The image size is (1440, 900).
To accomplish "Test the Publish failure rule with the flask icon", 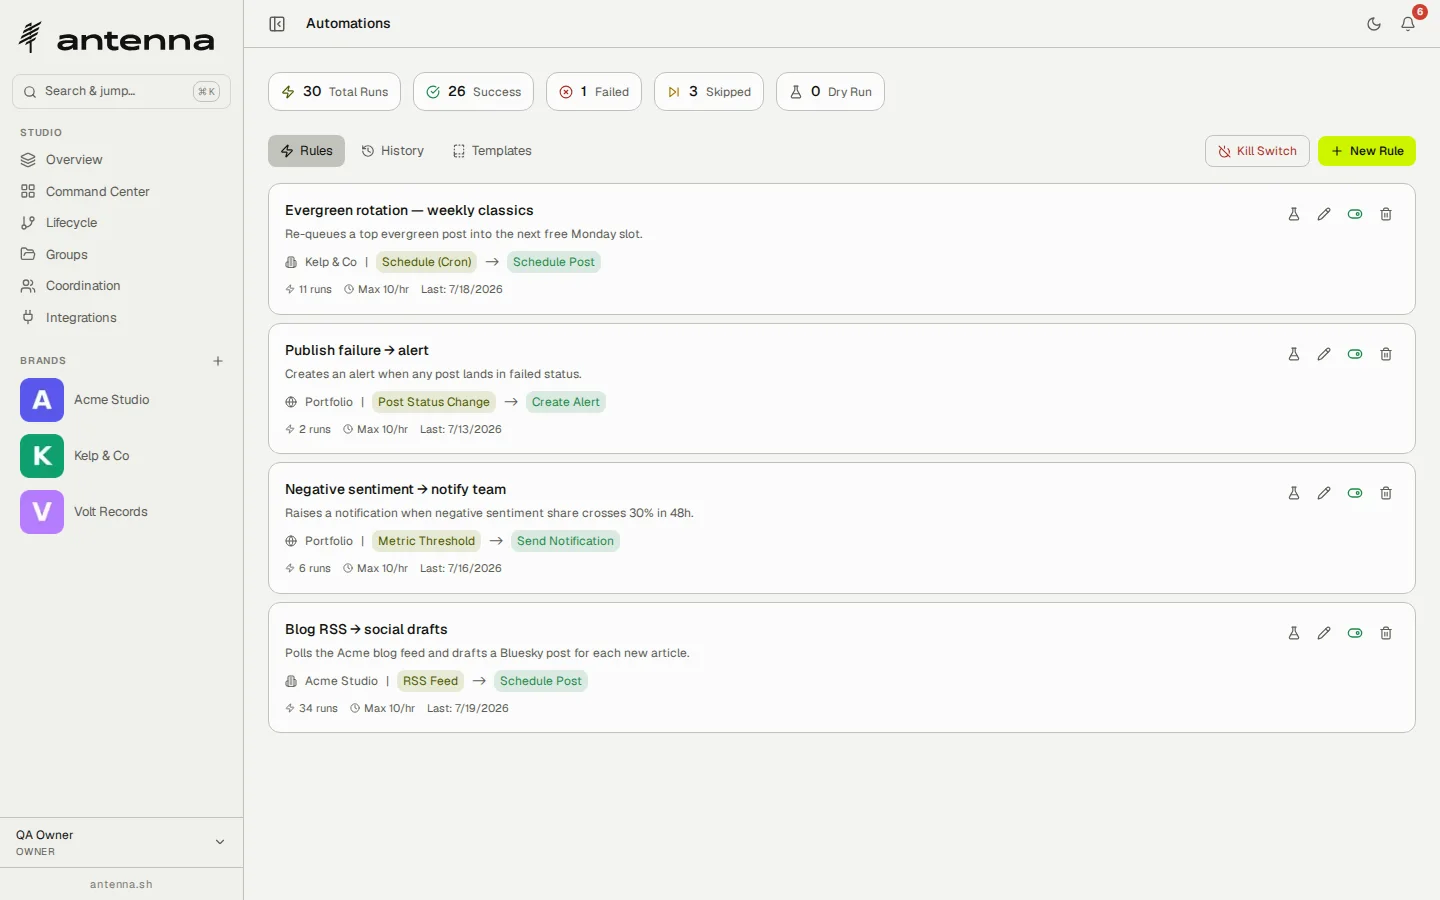I will click(x=1294, y=354).
